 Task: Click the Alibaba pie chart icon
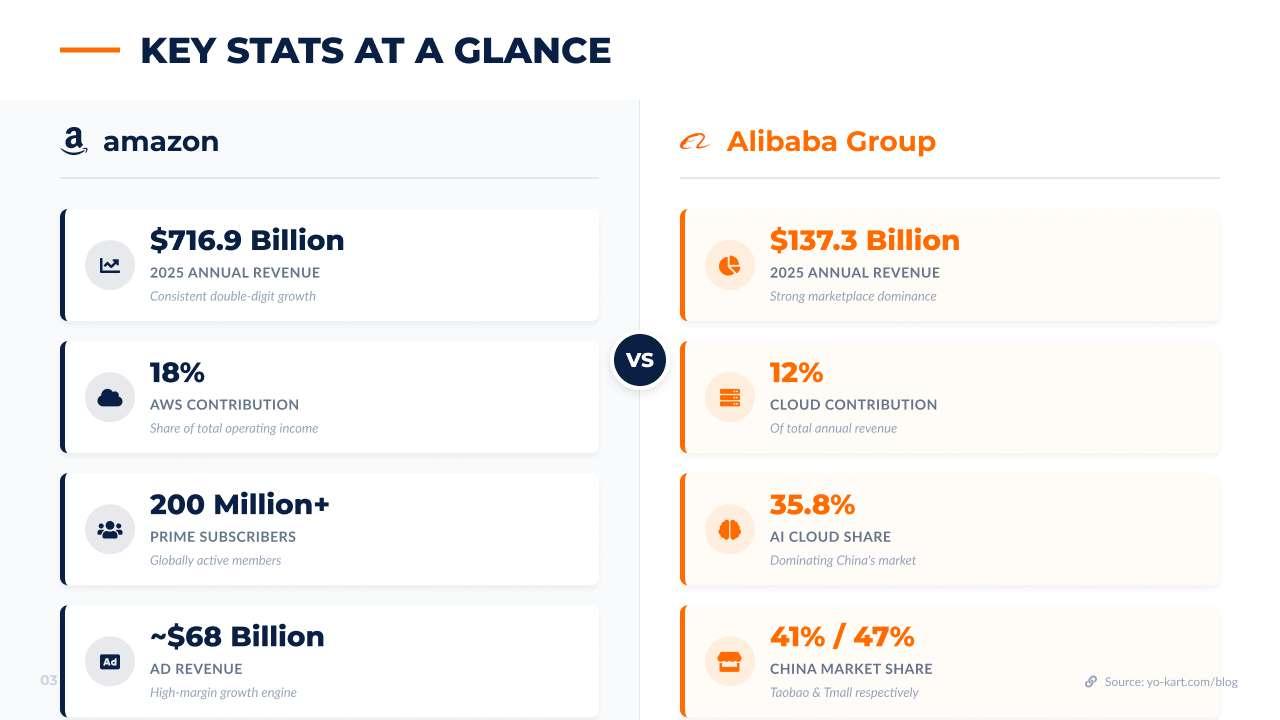730,265
